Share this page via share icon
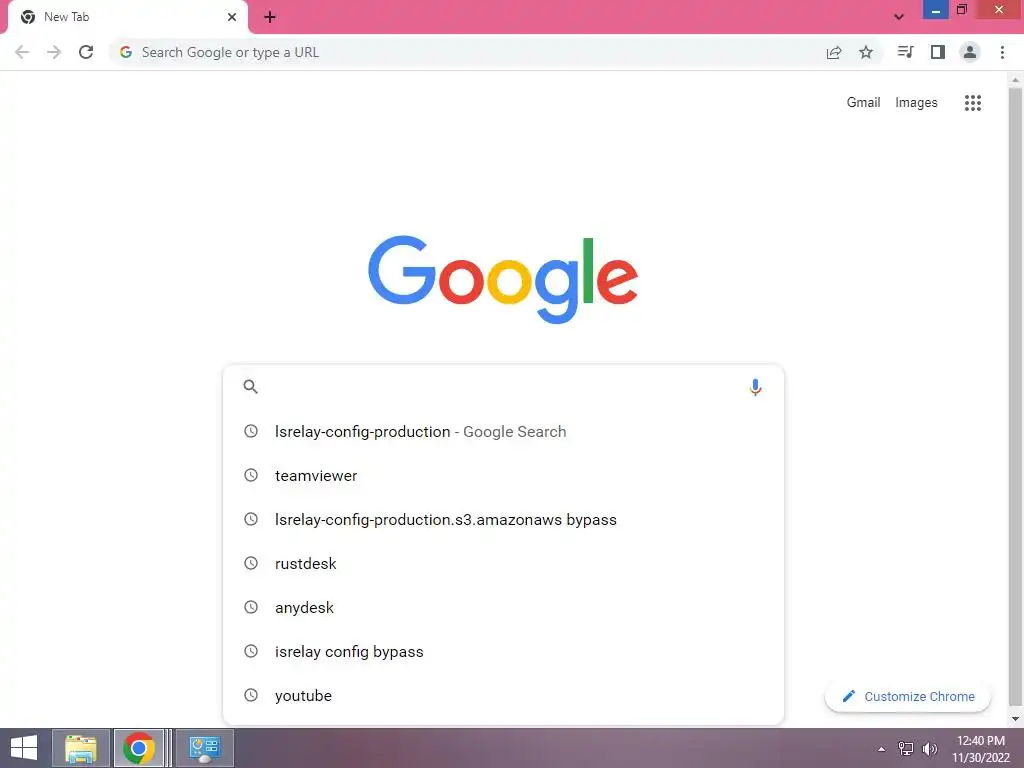 coord(834,52)
